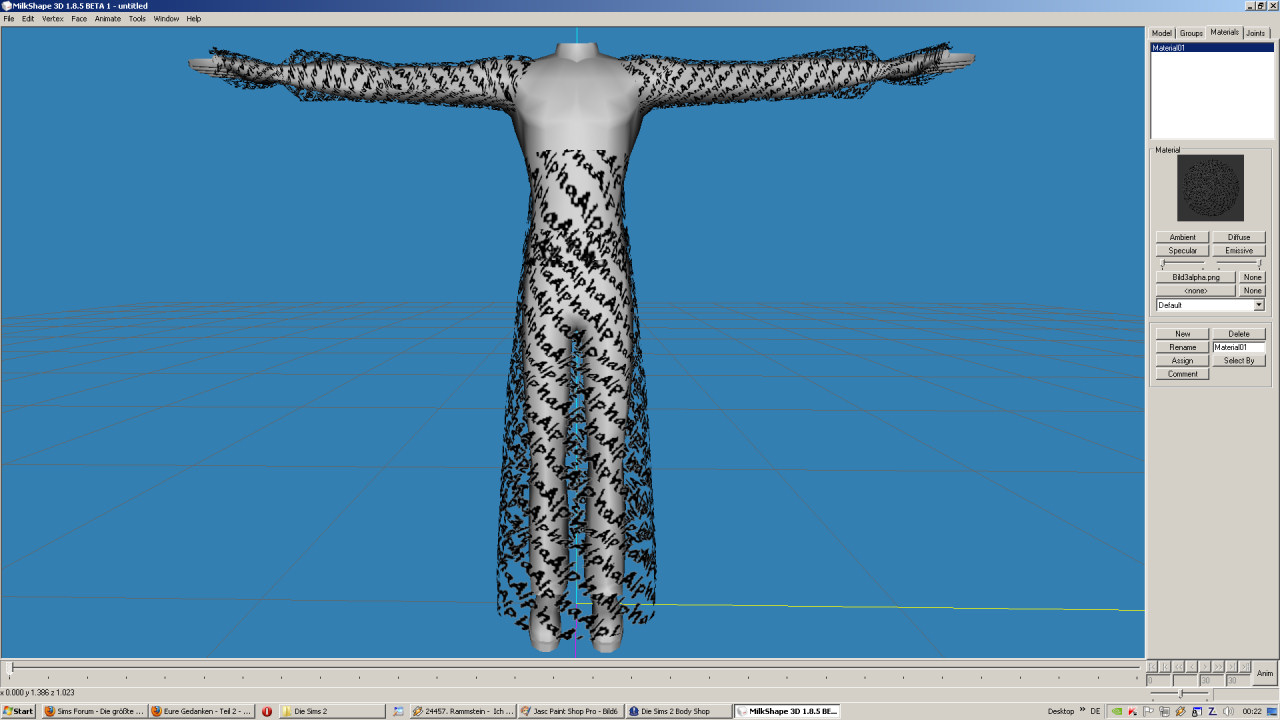Open the Edit menu
The height and width of the screenshot is (720, 1280).
pos(28,19)
